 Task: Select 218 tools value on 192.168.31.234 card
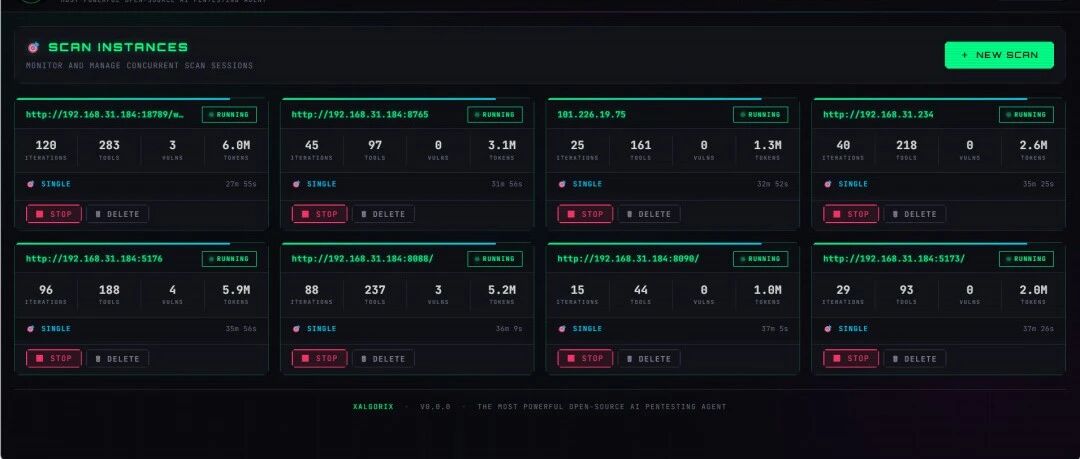(906, 145)
